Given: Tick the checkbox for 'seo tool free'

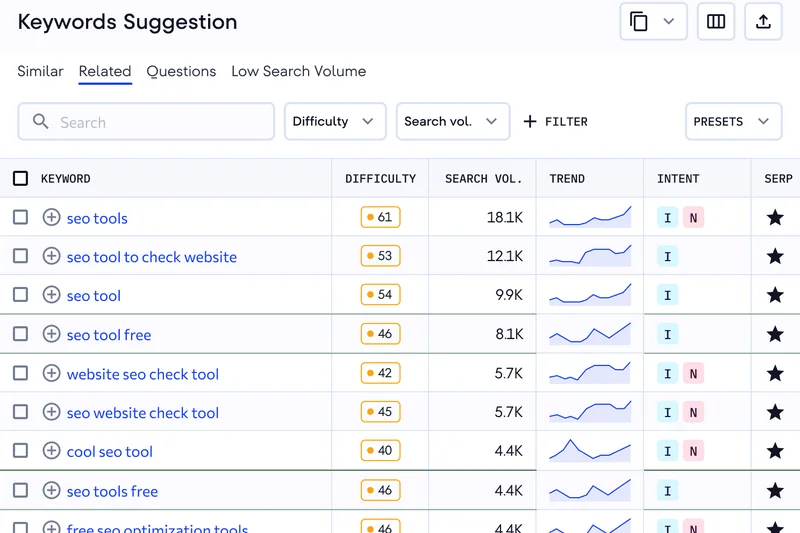Looking at the screenshot, I should click(20, 334).
